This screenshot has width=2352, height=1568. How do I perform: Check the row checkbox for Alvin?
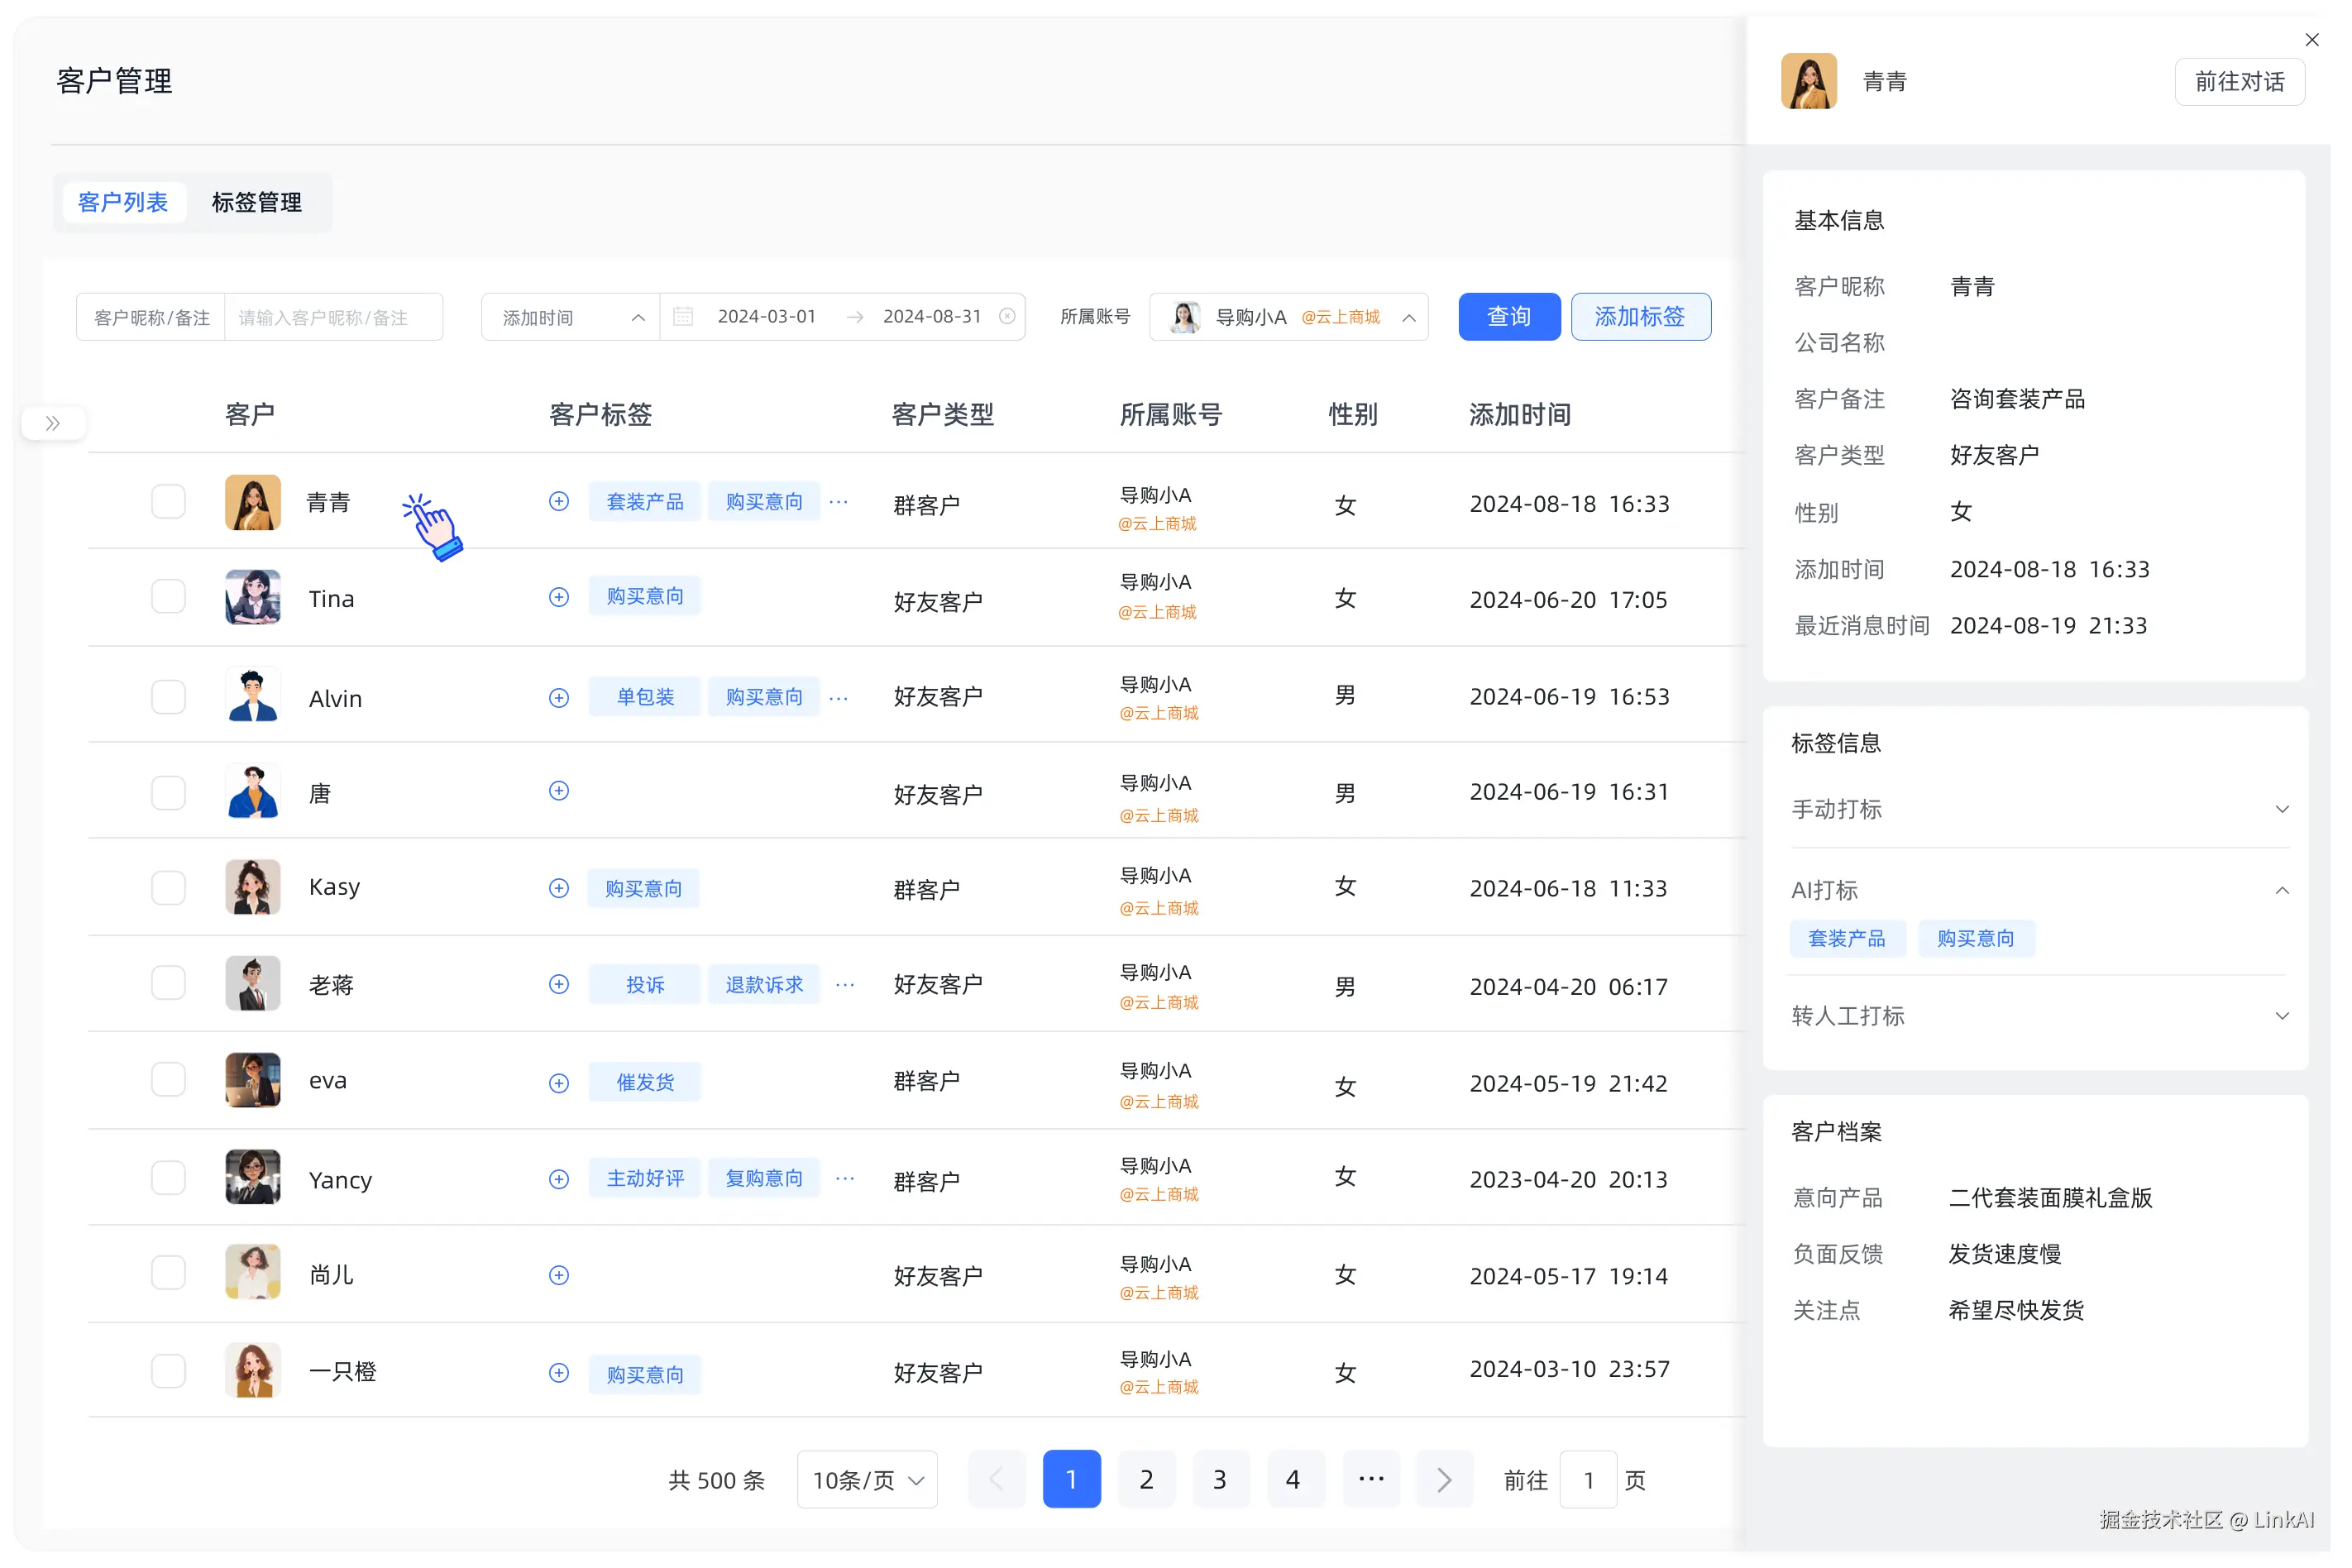pyautogui.click(x=168, y=697)
